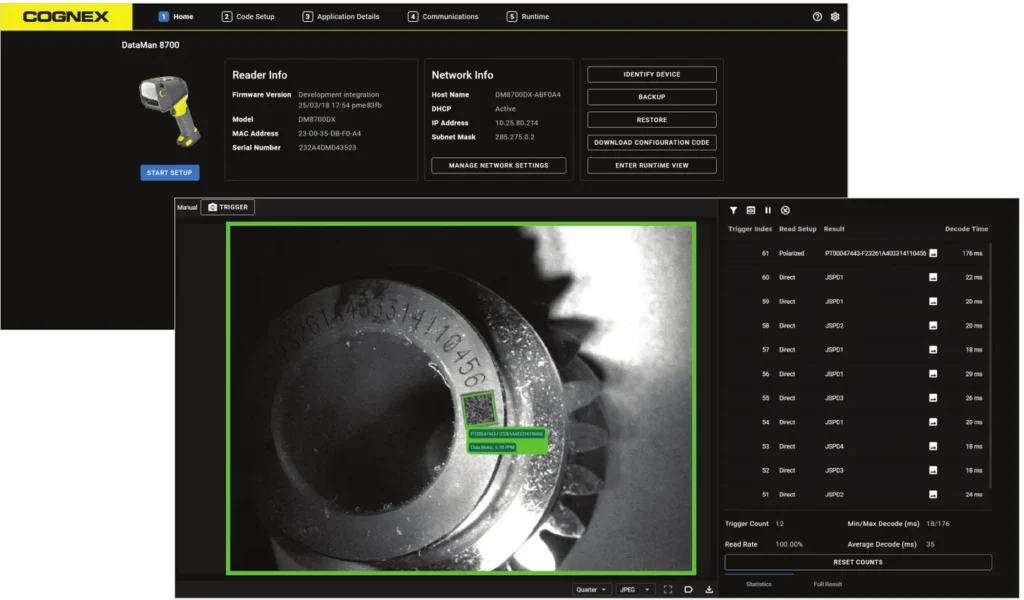Click the table view icon beside filter
Screen dimensions: 1024x600
point(750,210)
